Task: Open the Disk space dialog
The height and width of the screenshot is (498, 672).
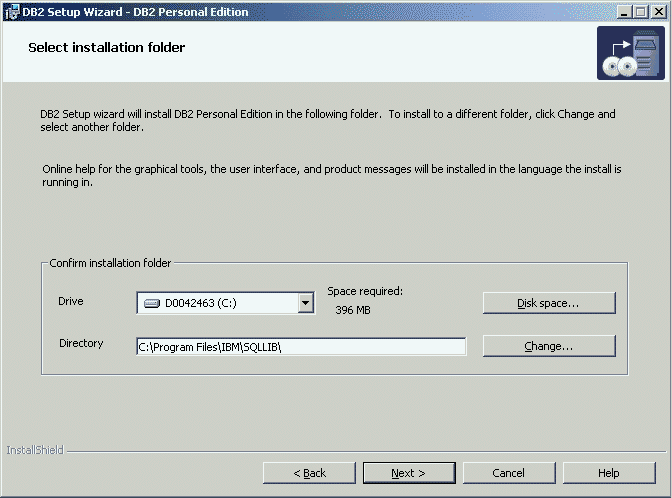Action: pyautogui.click(x=548, y=303)
